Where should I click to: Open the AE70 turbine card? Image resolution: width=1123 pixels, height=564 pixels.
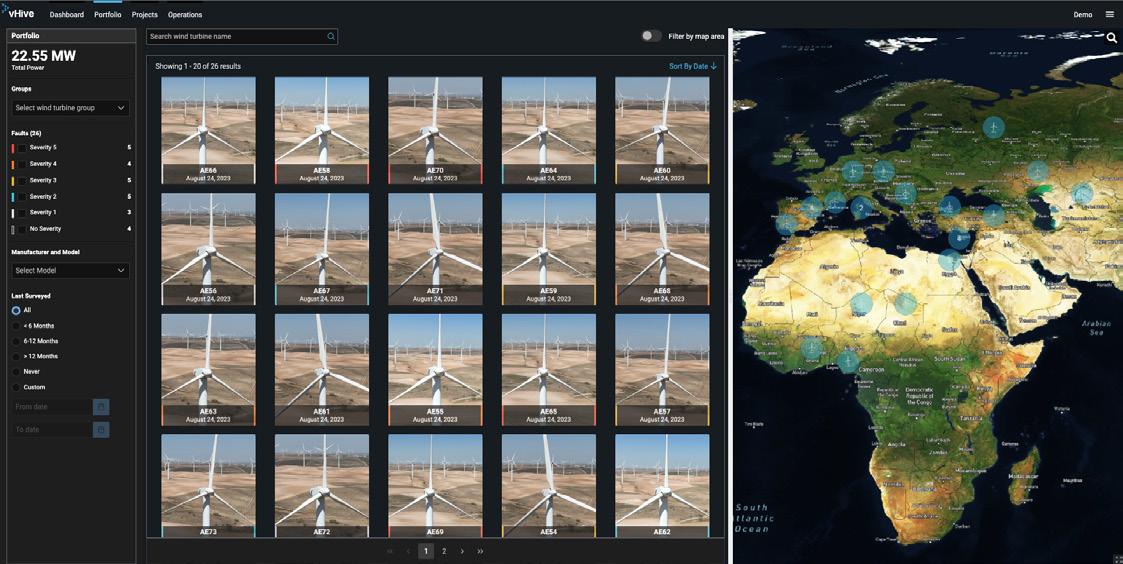click(x=435, y=130)
